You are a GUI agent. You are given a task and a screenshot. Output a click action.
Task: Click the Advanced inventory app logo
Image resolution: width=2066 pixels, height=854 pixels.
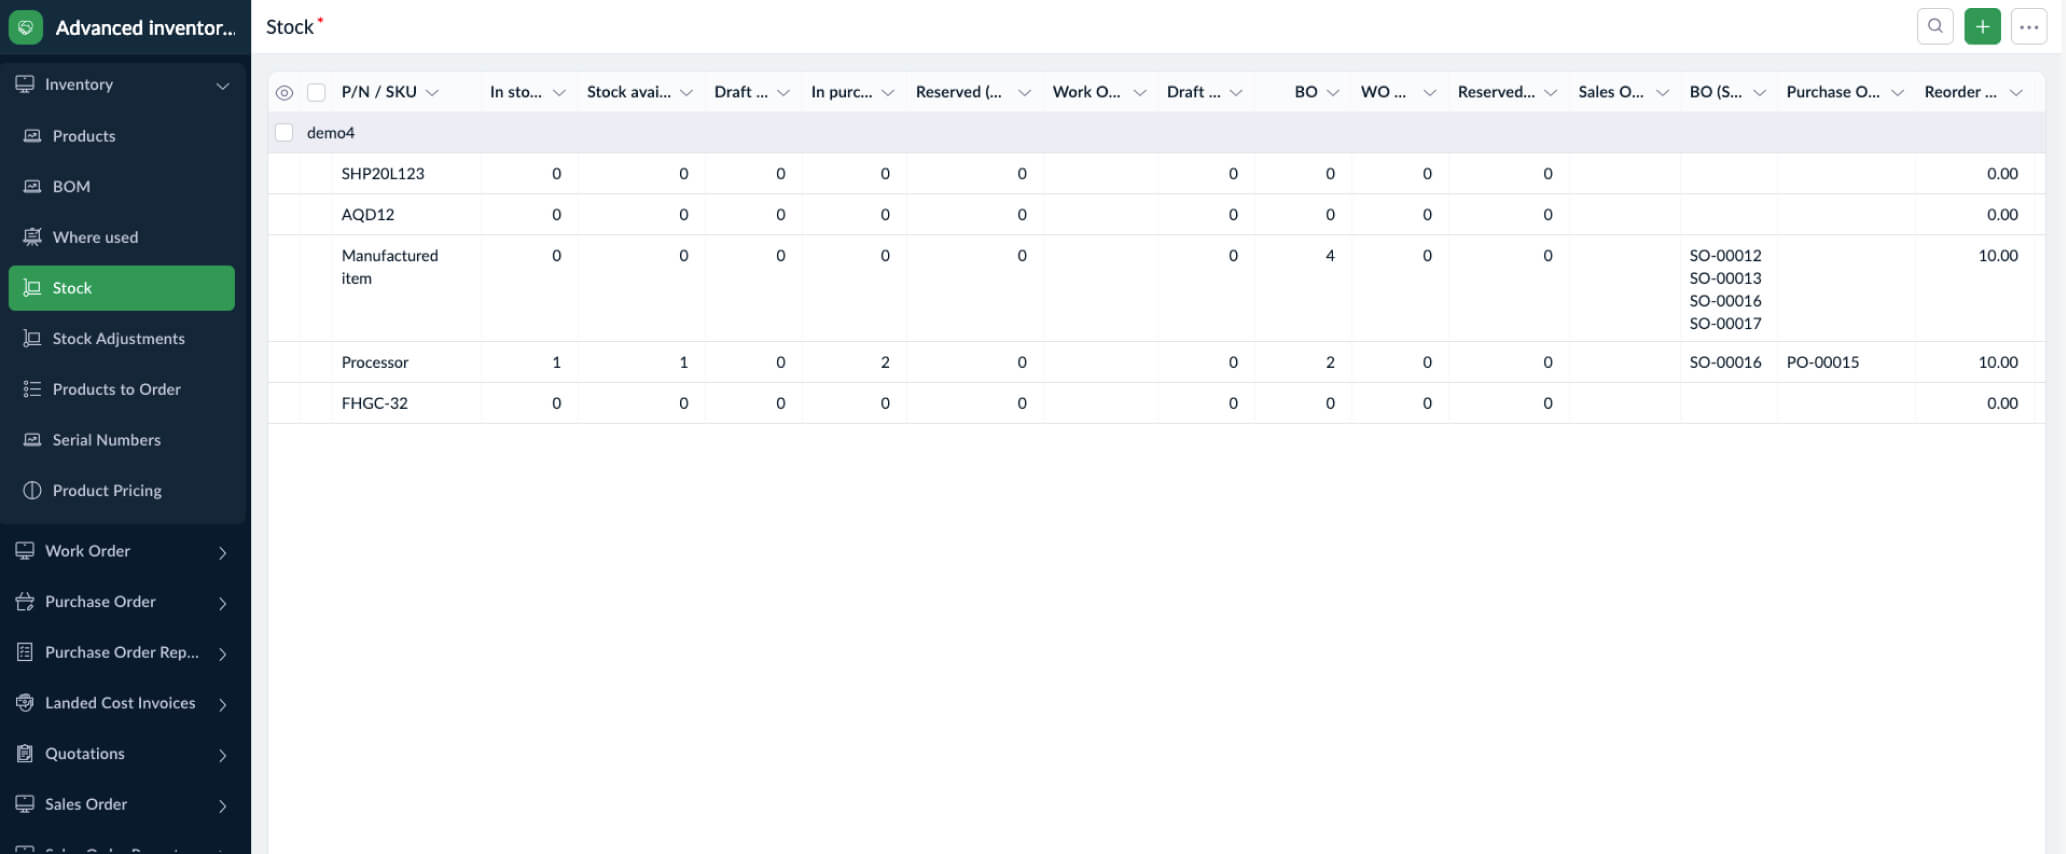26,27
